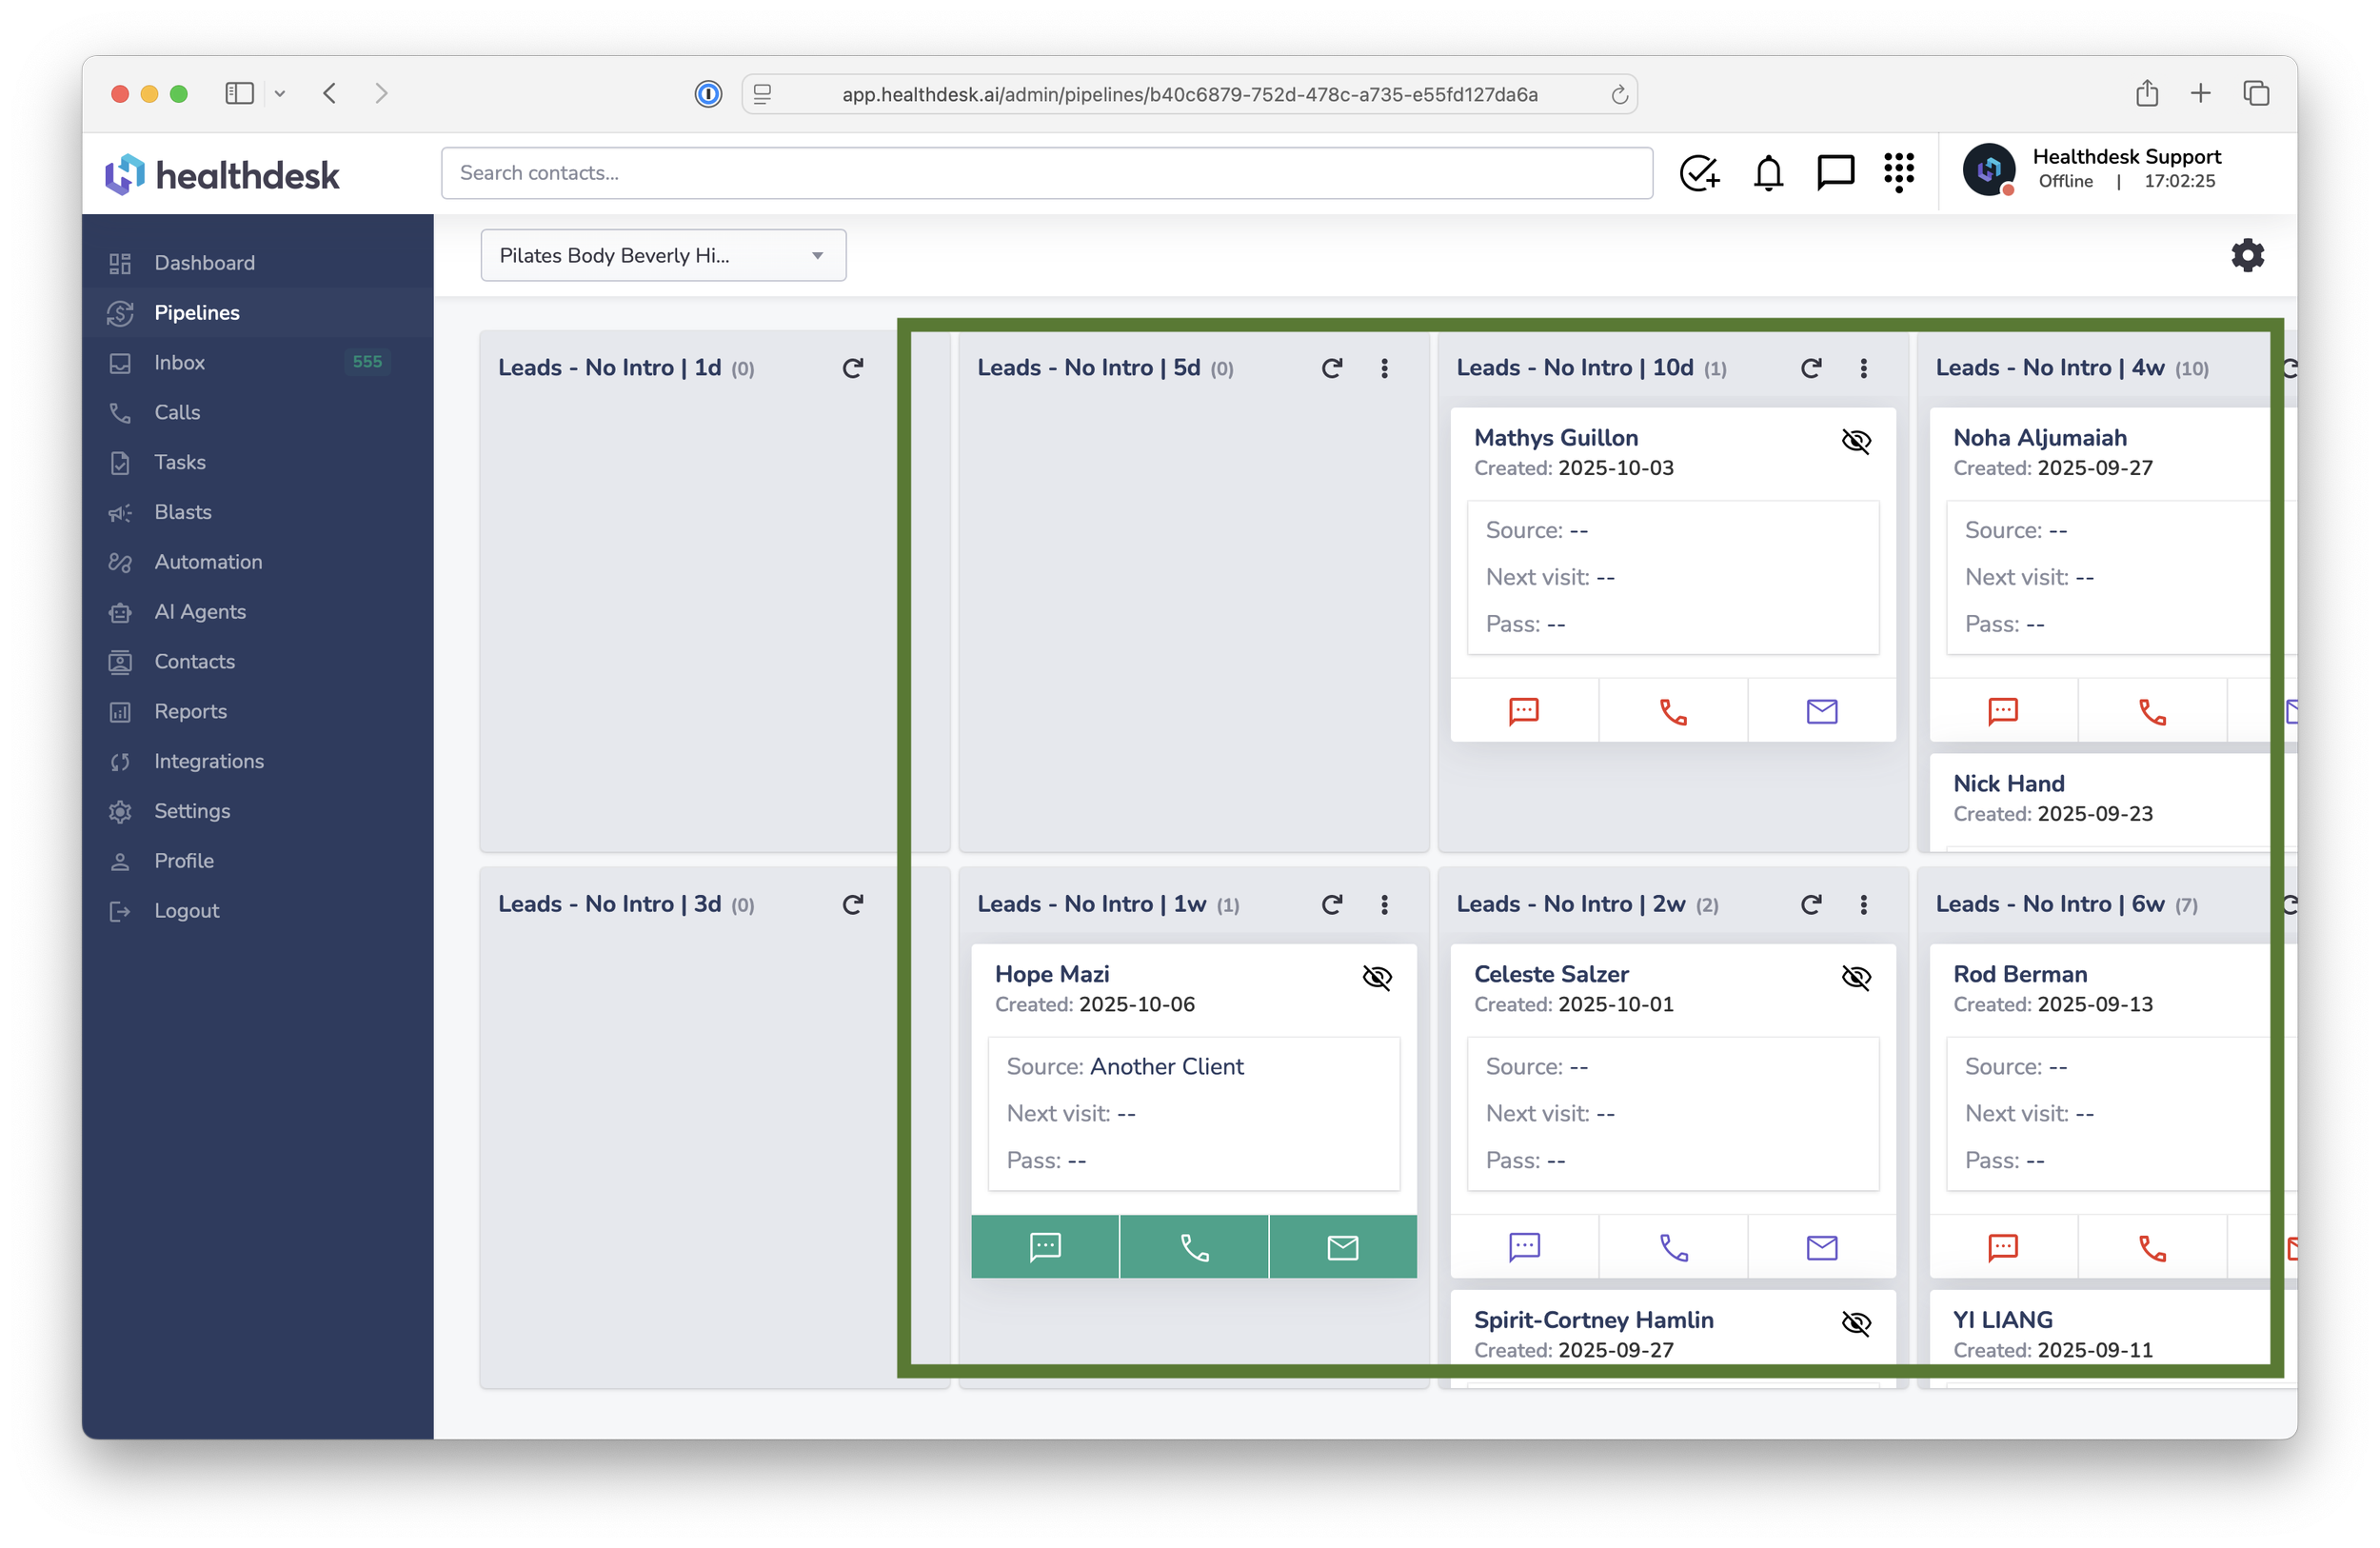Image resolution: width=2380 pixels, height=1548 pixels.
Task: Refresh the Leads No Intro 1d column
Action: click(852, 368)
